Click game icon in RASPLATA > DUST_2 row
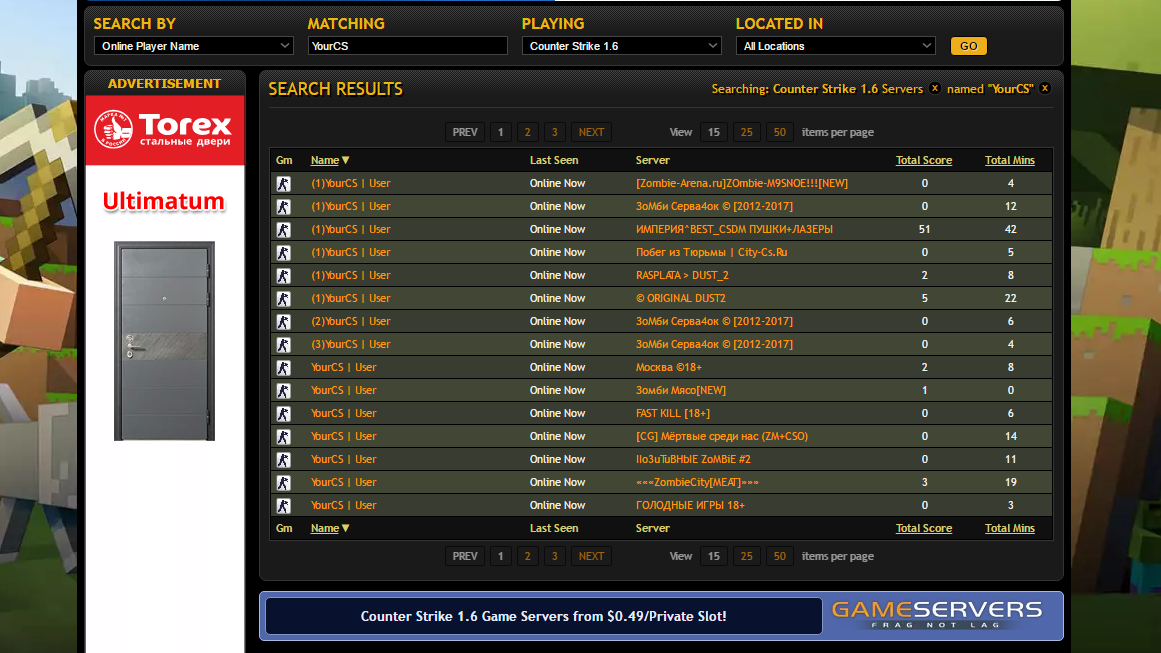This screenshot has height=653, width=1161. (x=284, y=275)
